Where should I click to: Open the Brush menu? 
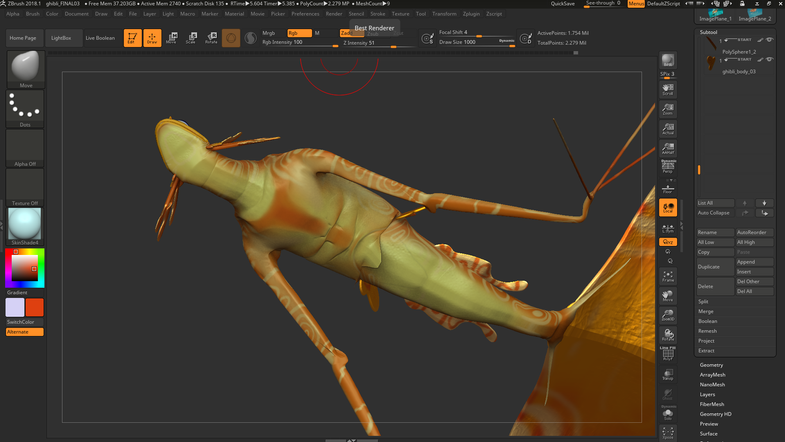(33, 14)
